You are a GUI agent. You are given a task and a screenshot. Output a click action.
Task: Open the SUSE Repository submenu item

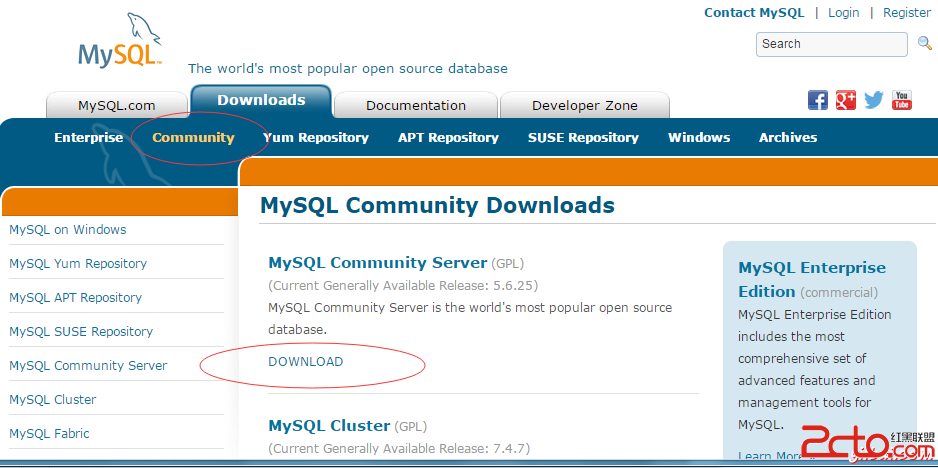pyautogui.click(x=583, y=138)
